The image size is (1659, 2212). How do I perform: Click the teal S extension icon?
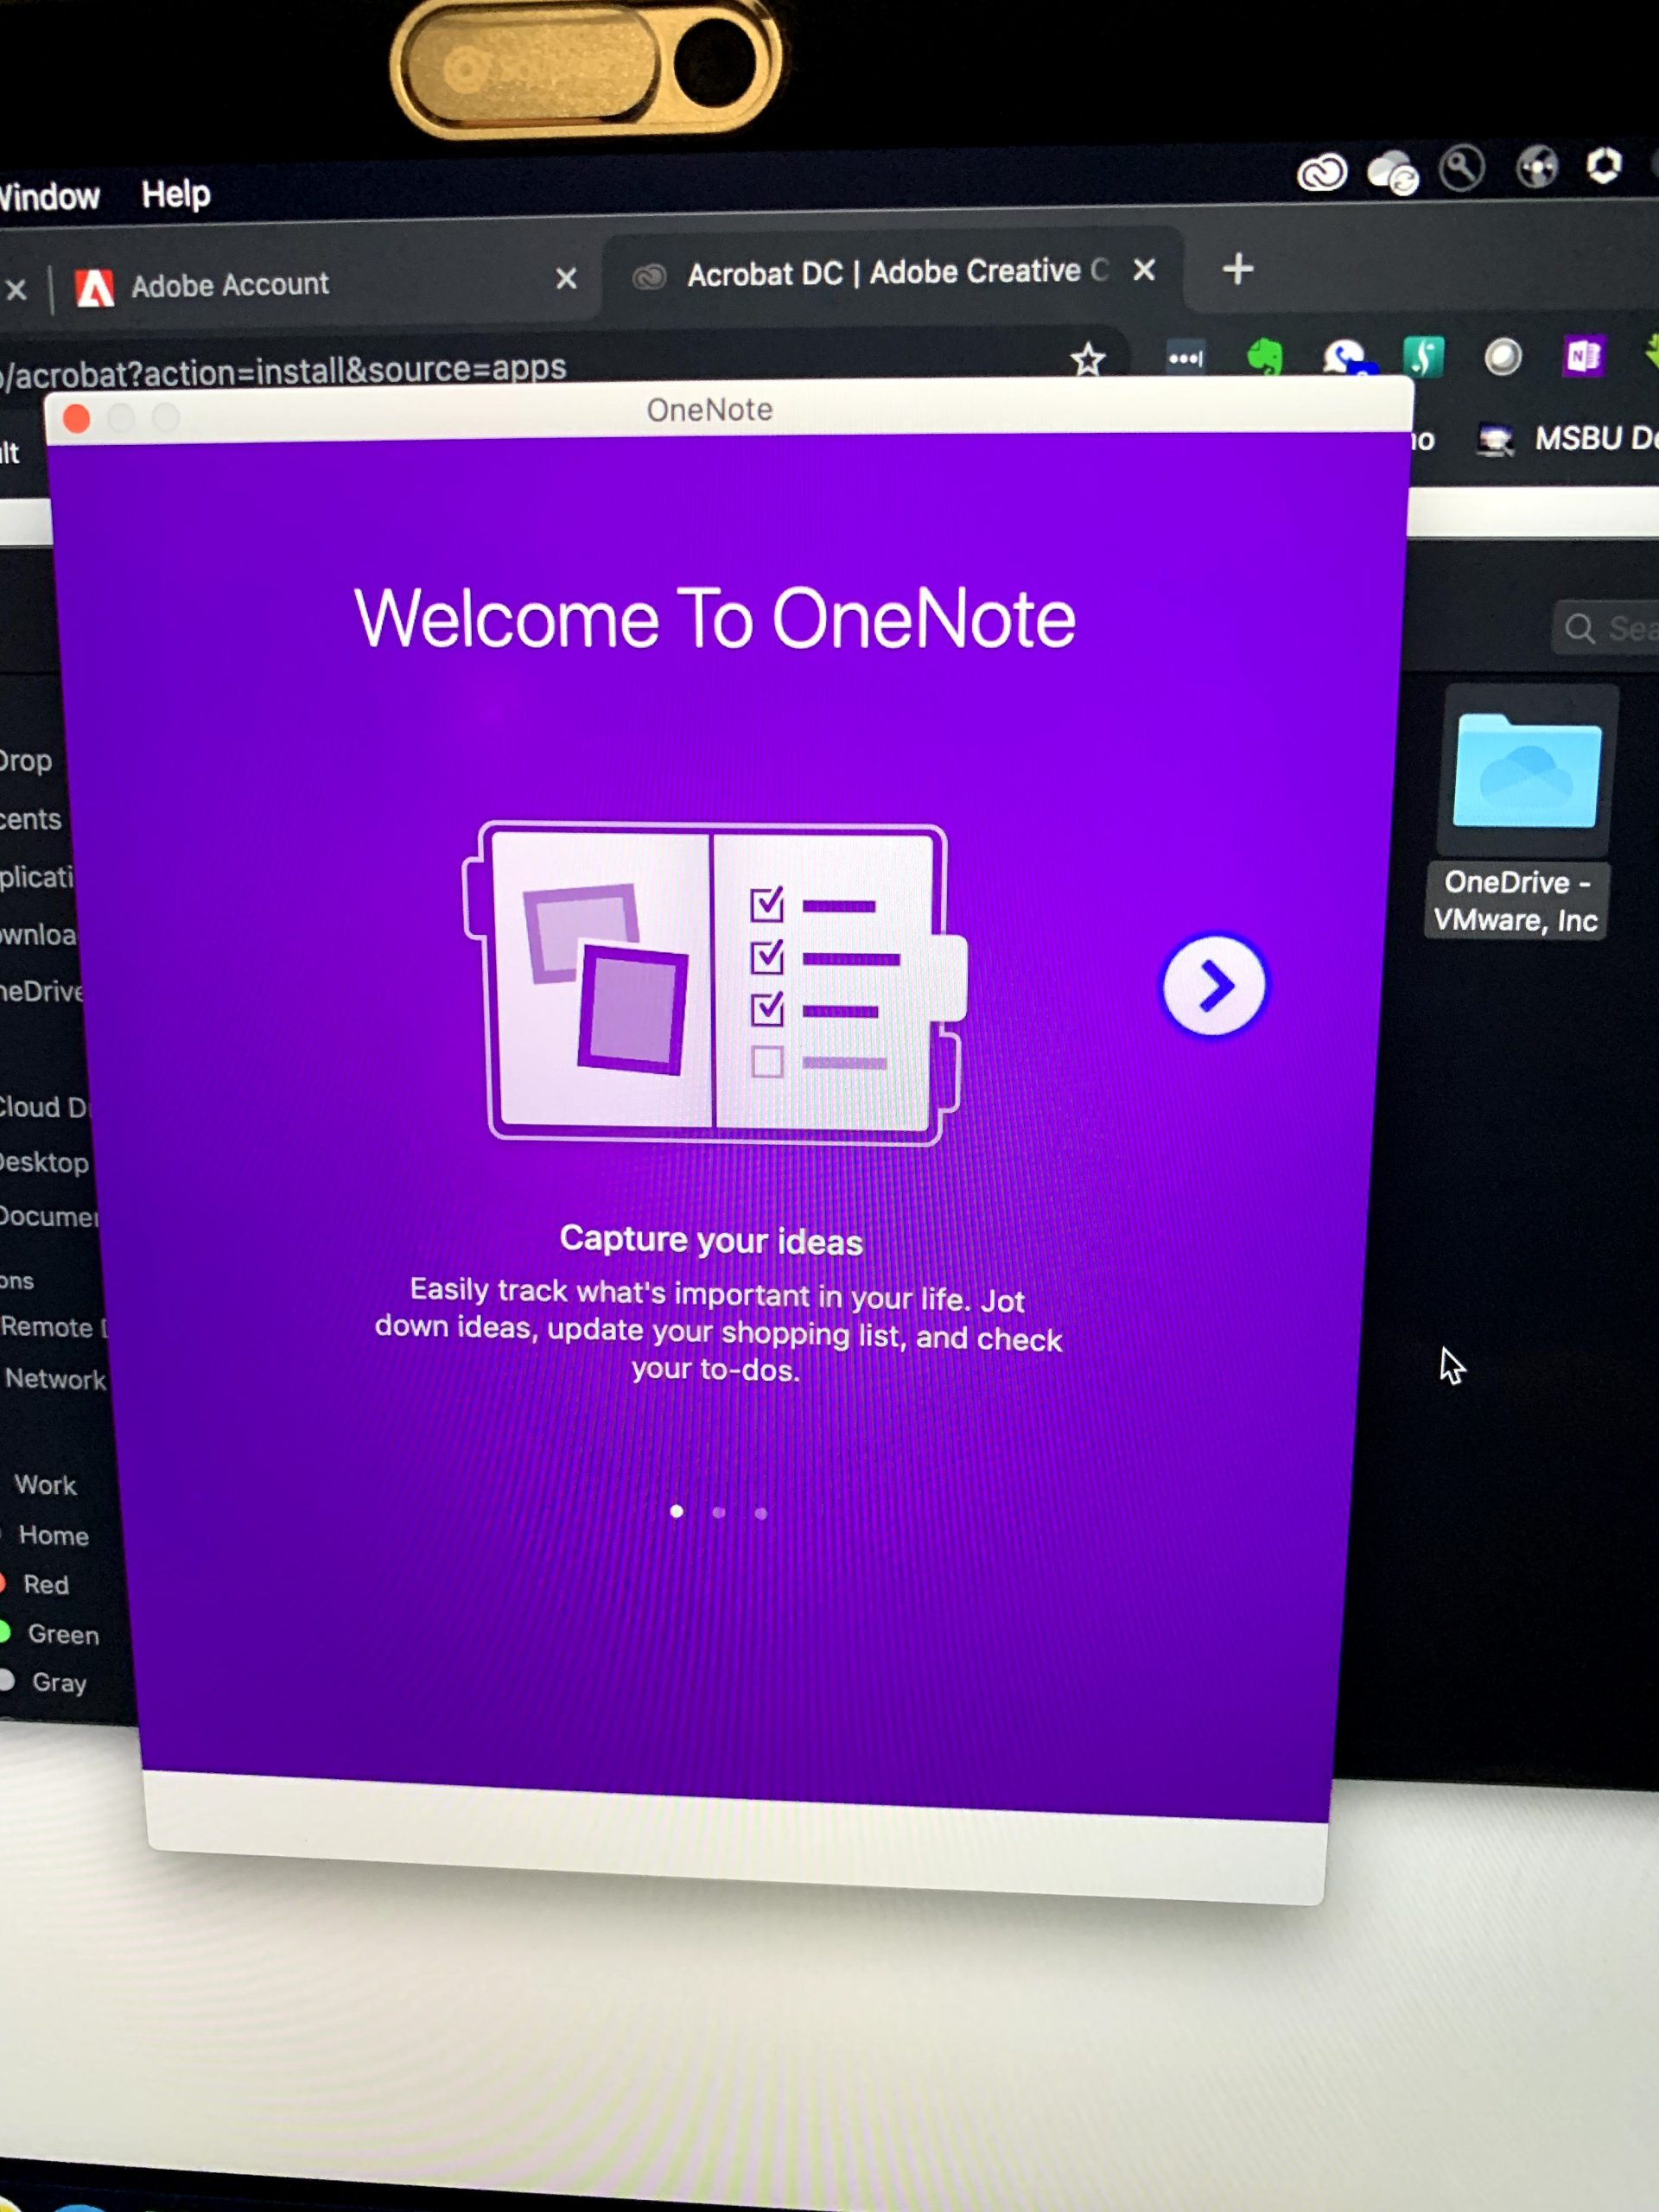point(1424,356)
